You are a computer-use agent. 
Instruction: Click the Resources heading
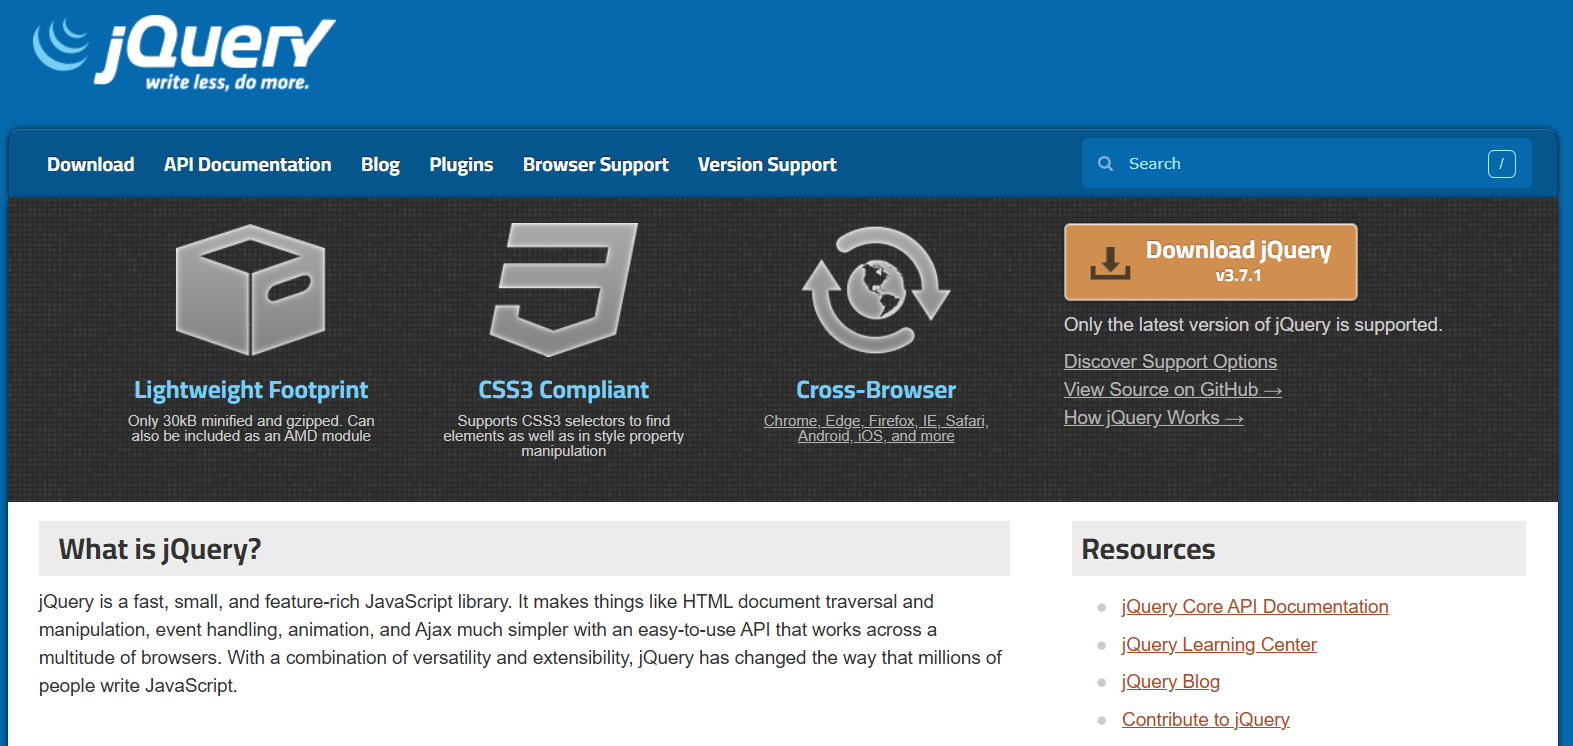[x=1148, y=549]
